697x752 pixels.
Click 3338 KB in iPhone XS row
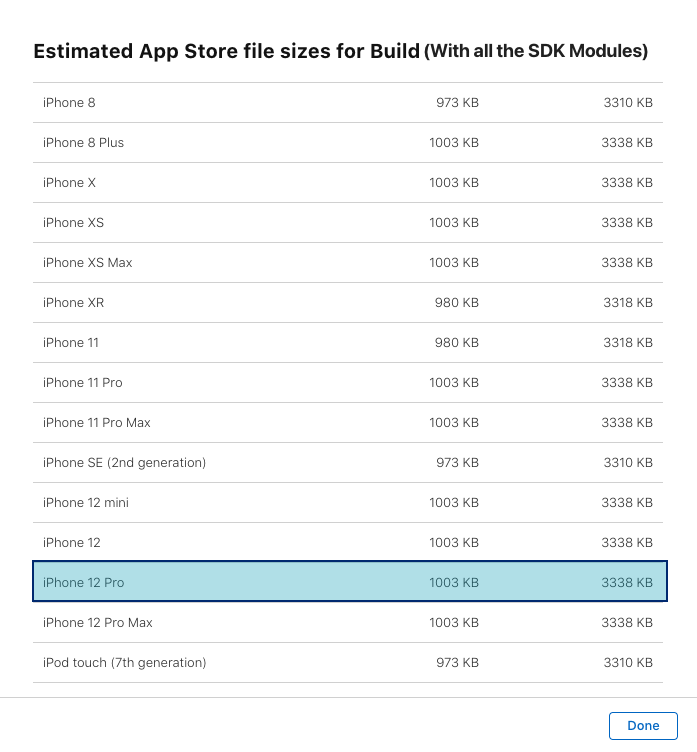[627, 223]
